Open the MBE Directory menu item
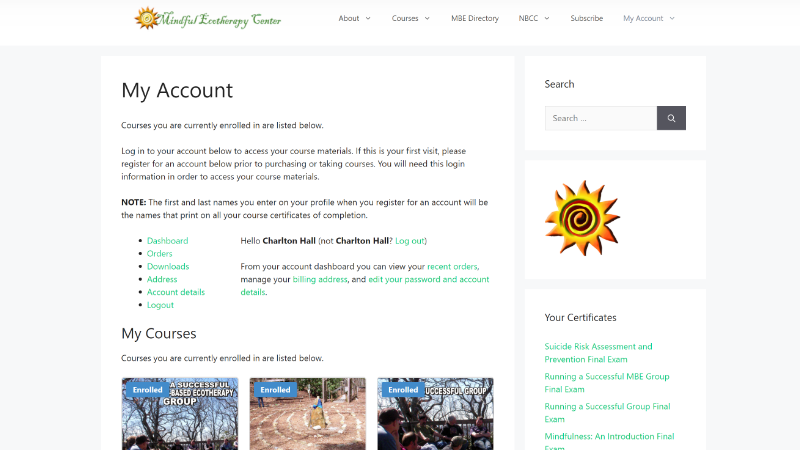Viewport: 800px width, 450px height. point(474,18)
